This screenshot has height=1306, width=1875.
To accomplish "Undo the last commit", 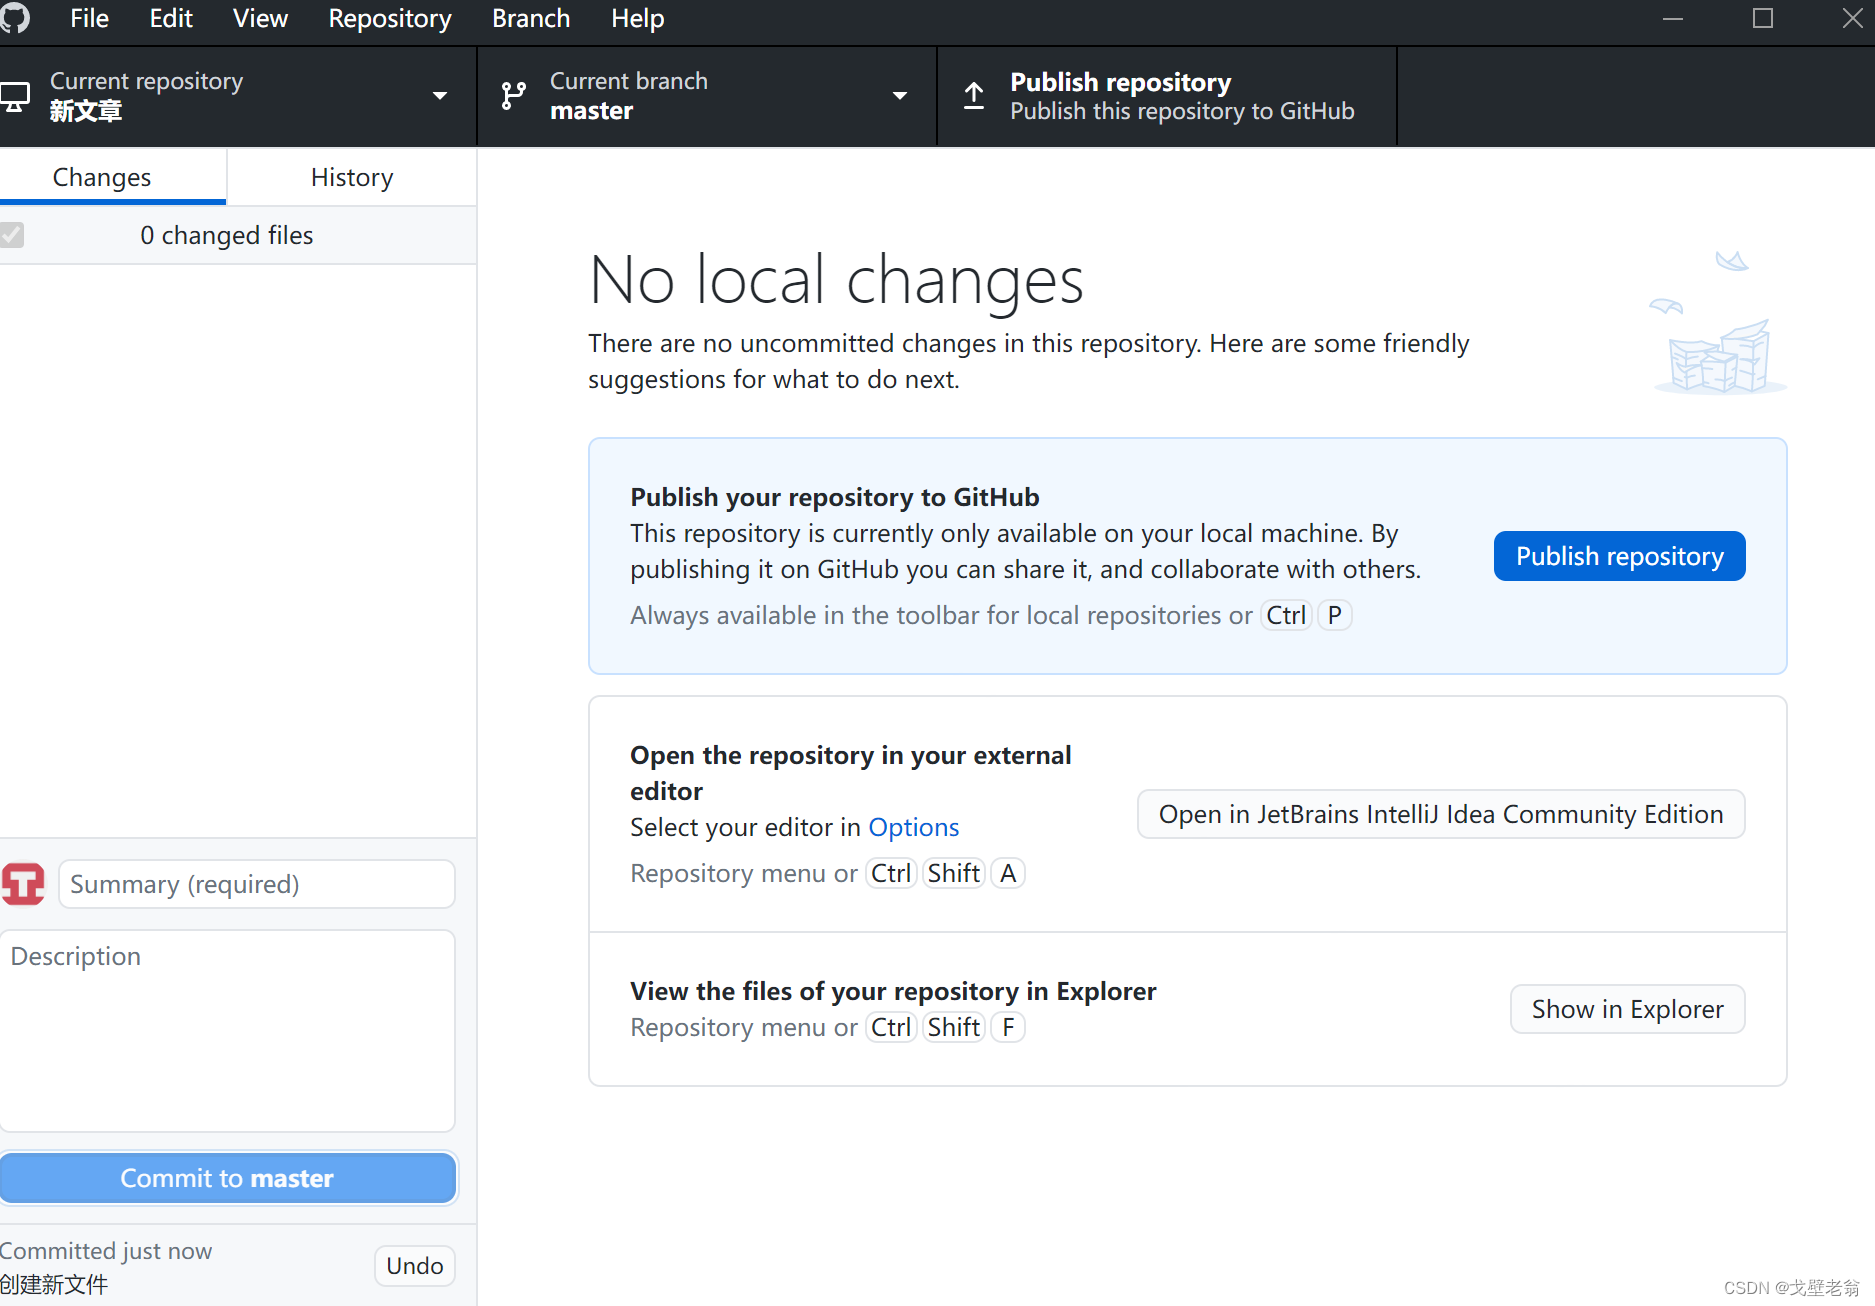I will click(415, 1265).
